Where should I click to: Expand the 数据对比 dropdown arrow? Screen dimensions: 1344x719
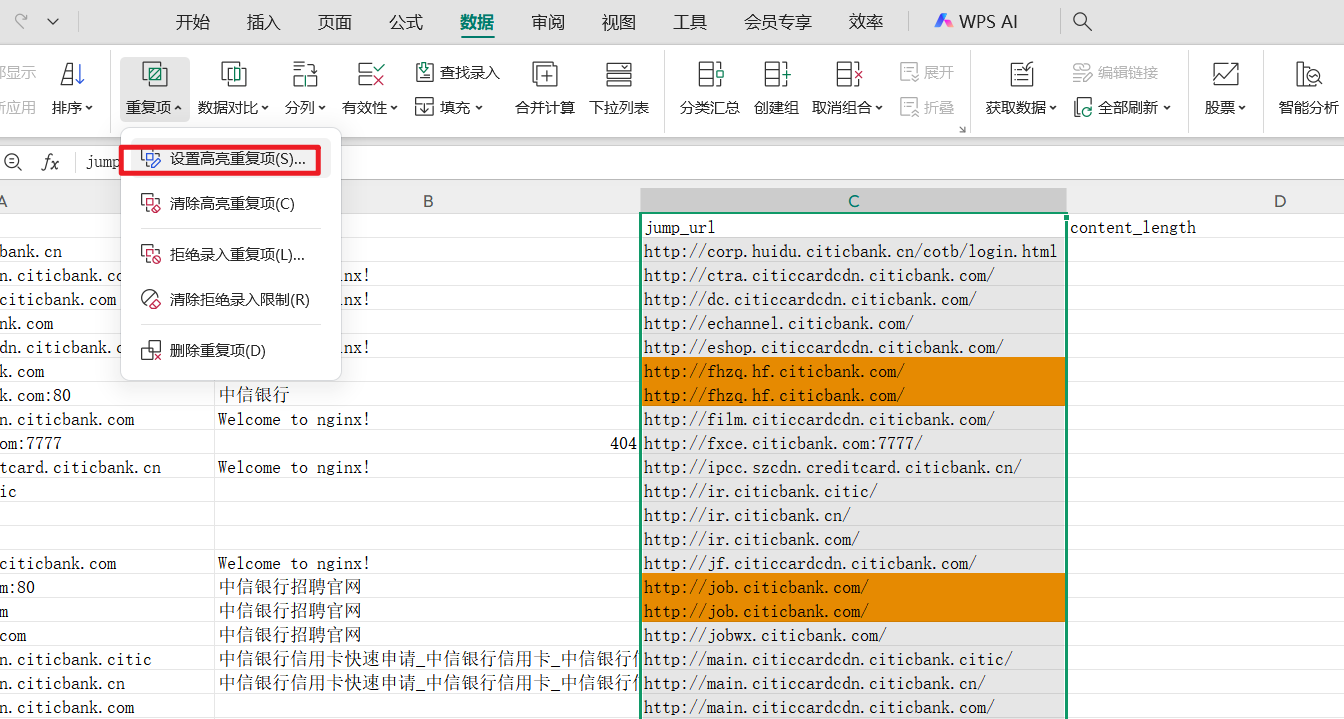coord(265,108)
